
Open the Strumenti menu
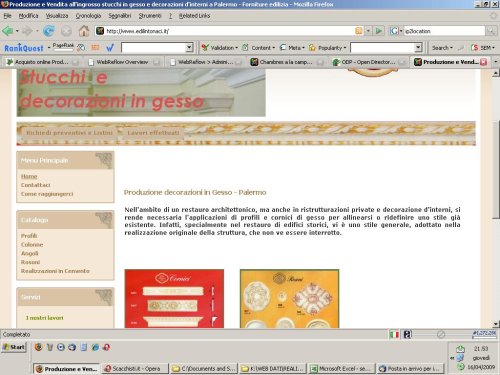click(x=150, y=16)
